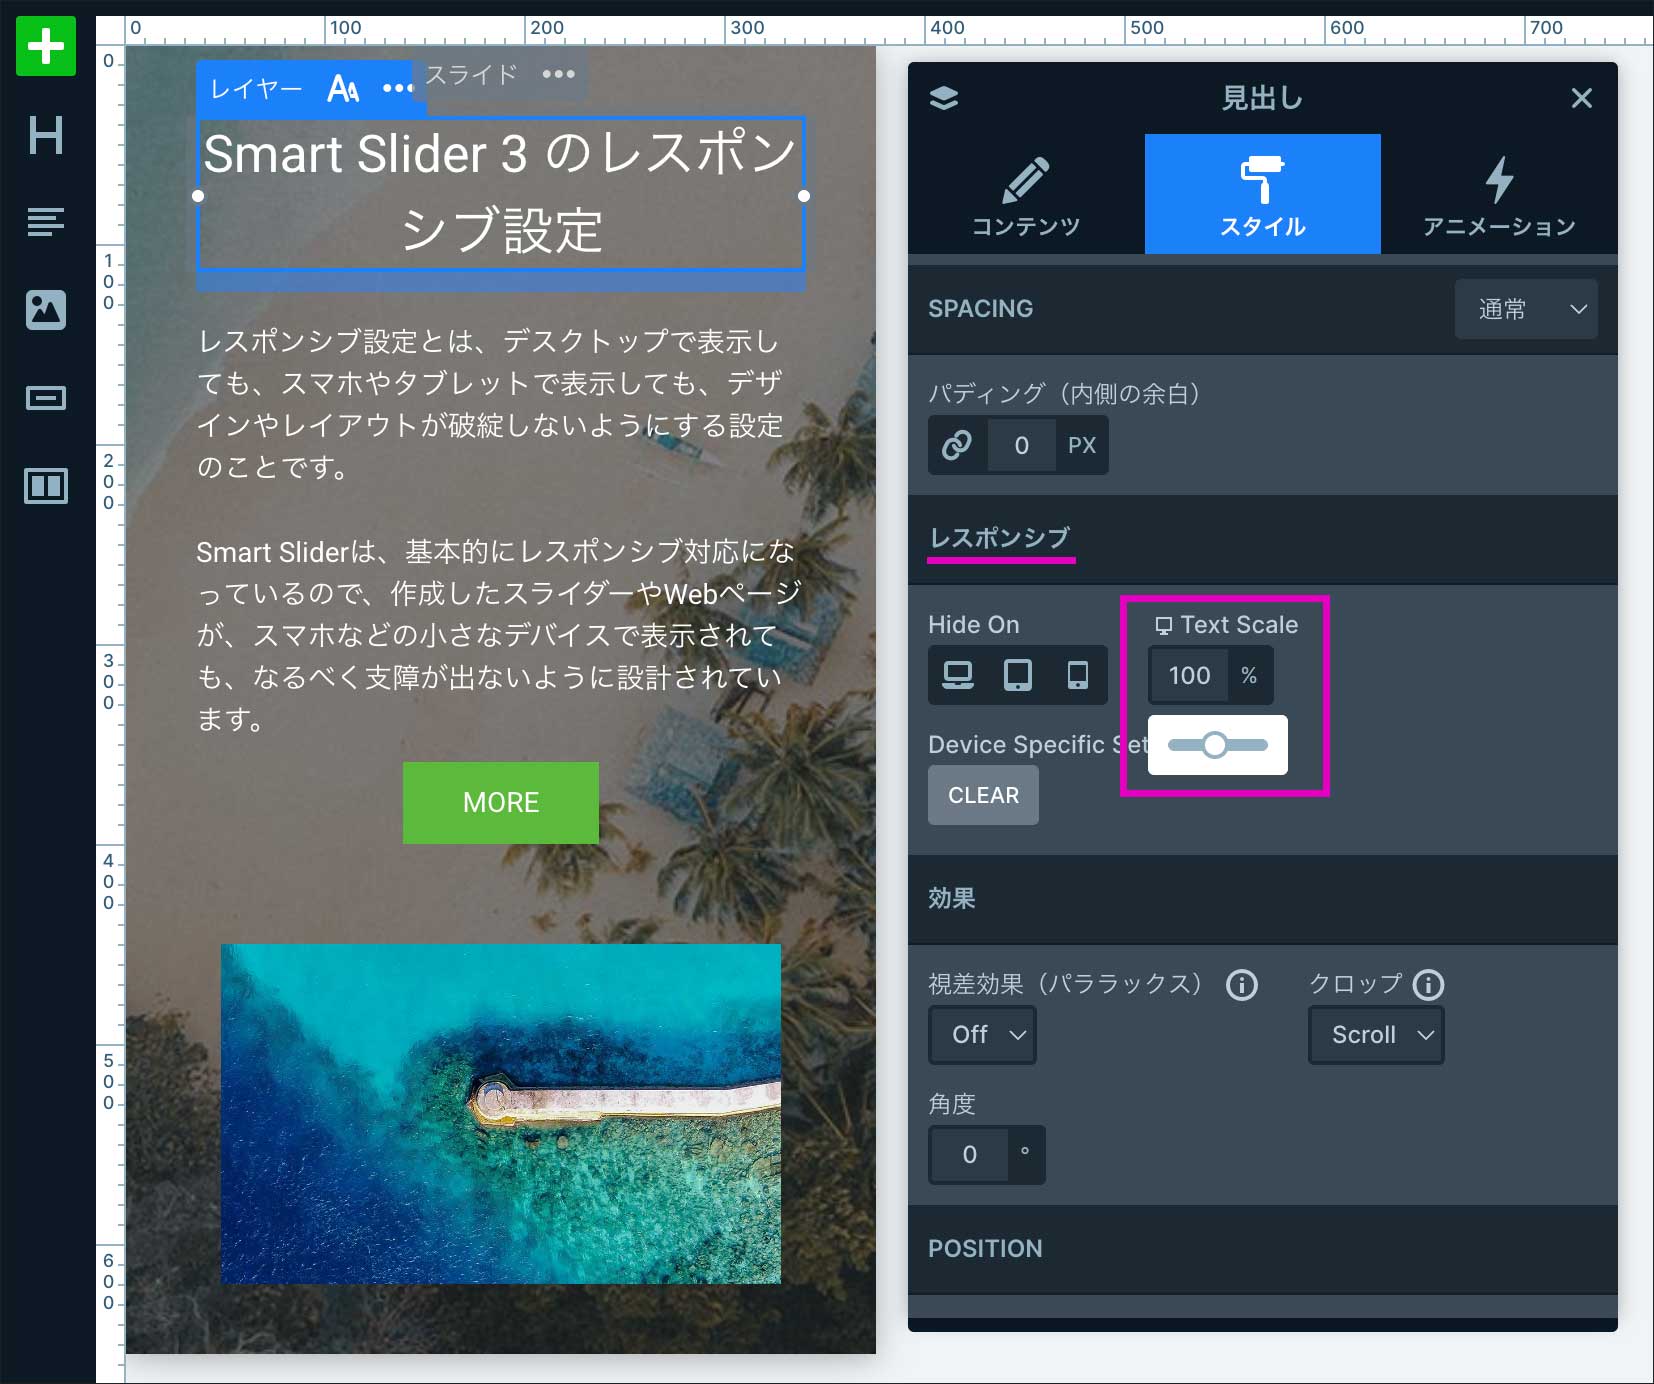
Task: Select the Button layer icon in sidebar
Action: point(46,398)
